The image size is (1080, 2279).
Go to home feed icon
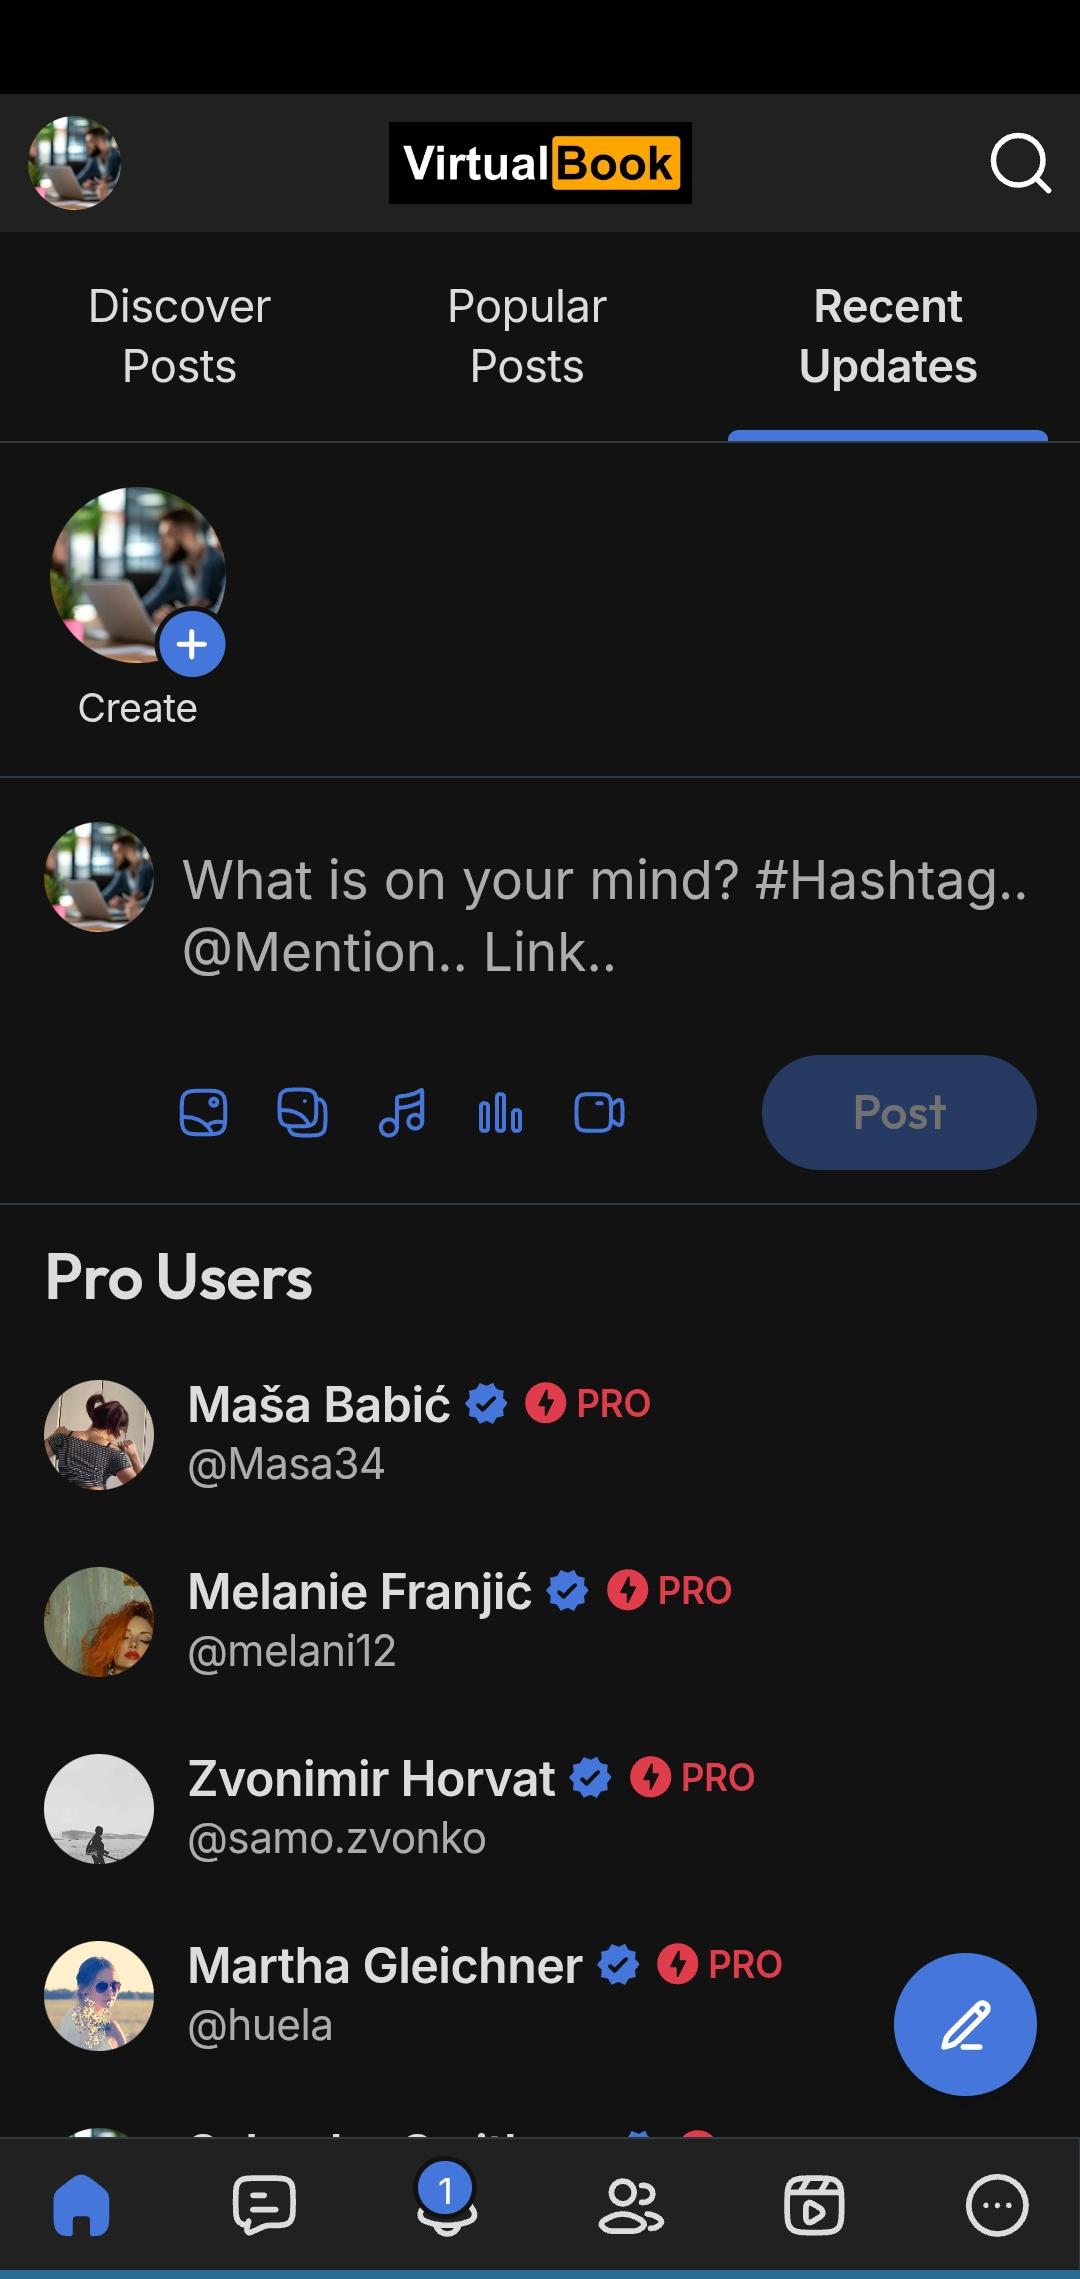click(81, 2204)
